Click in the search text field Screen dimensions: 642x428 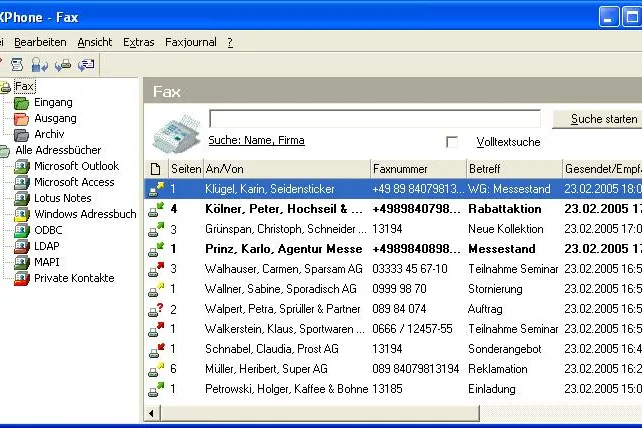point(375,119)
